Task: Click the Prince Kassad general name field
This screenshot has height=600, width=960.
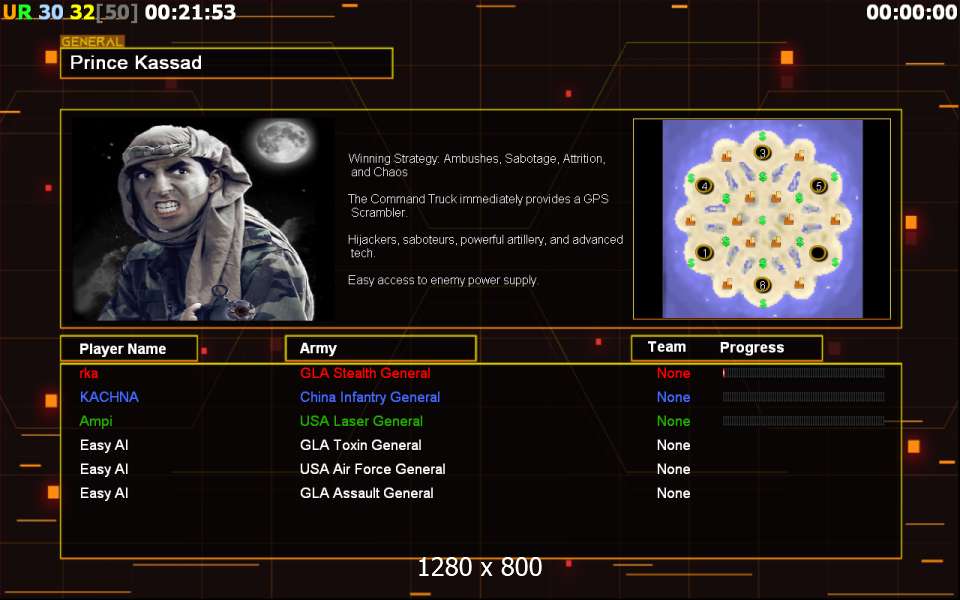Action: 227,63
